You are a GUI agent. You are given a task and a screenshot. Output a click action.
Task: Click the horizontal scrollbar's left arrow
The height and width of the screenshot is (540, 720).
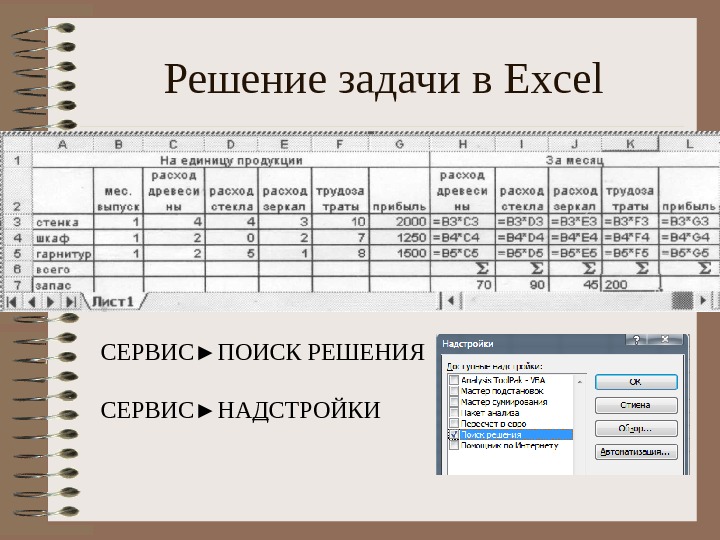pyautogui.click(x=451, y=301)
